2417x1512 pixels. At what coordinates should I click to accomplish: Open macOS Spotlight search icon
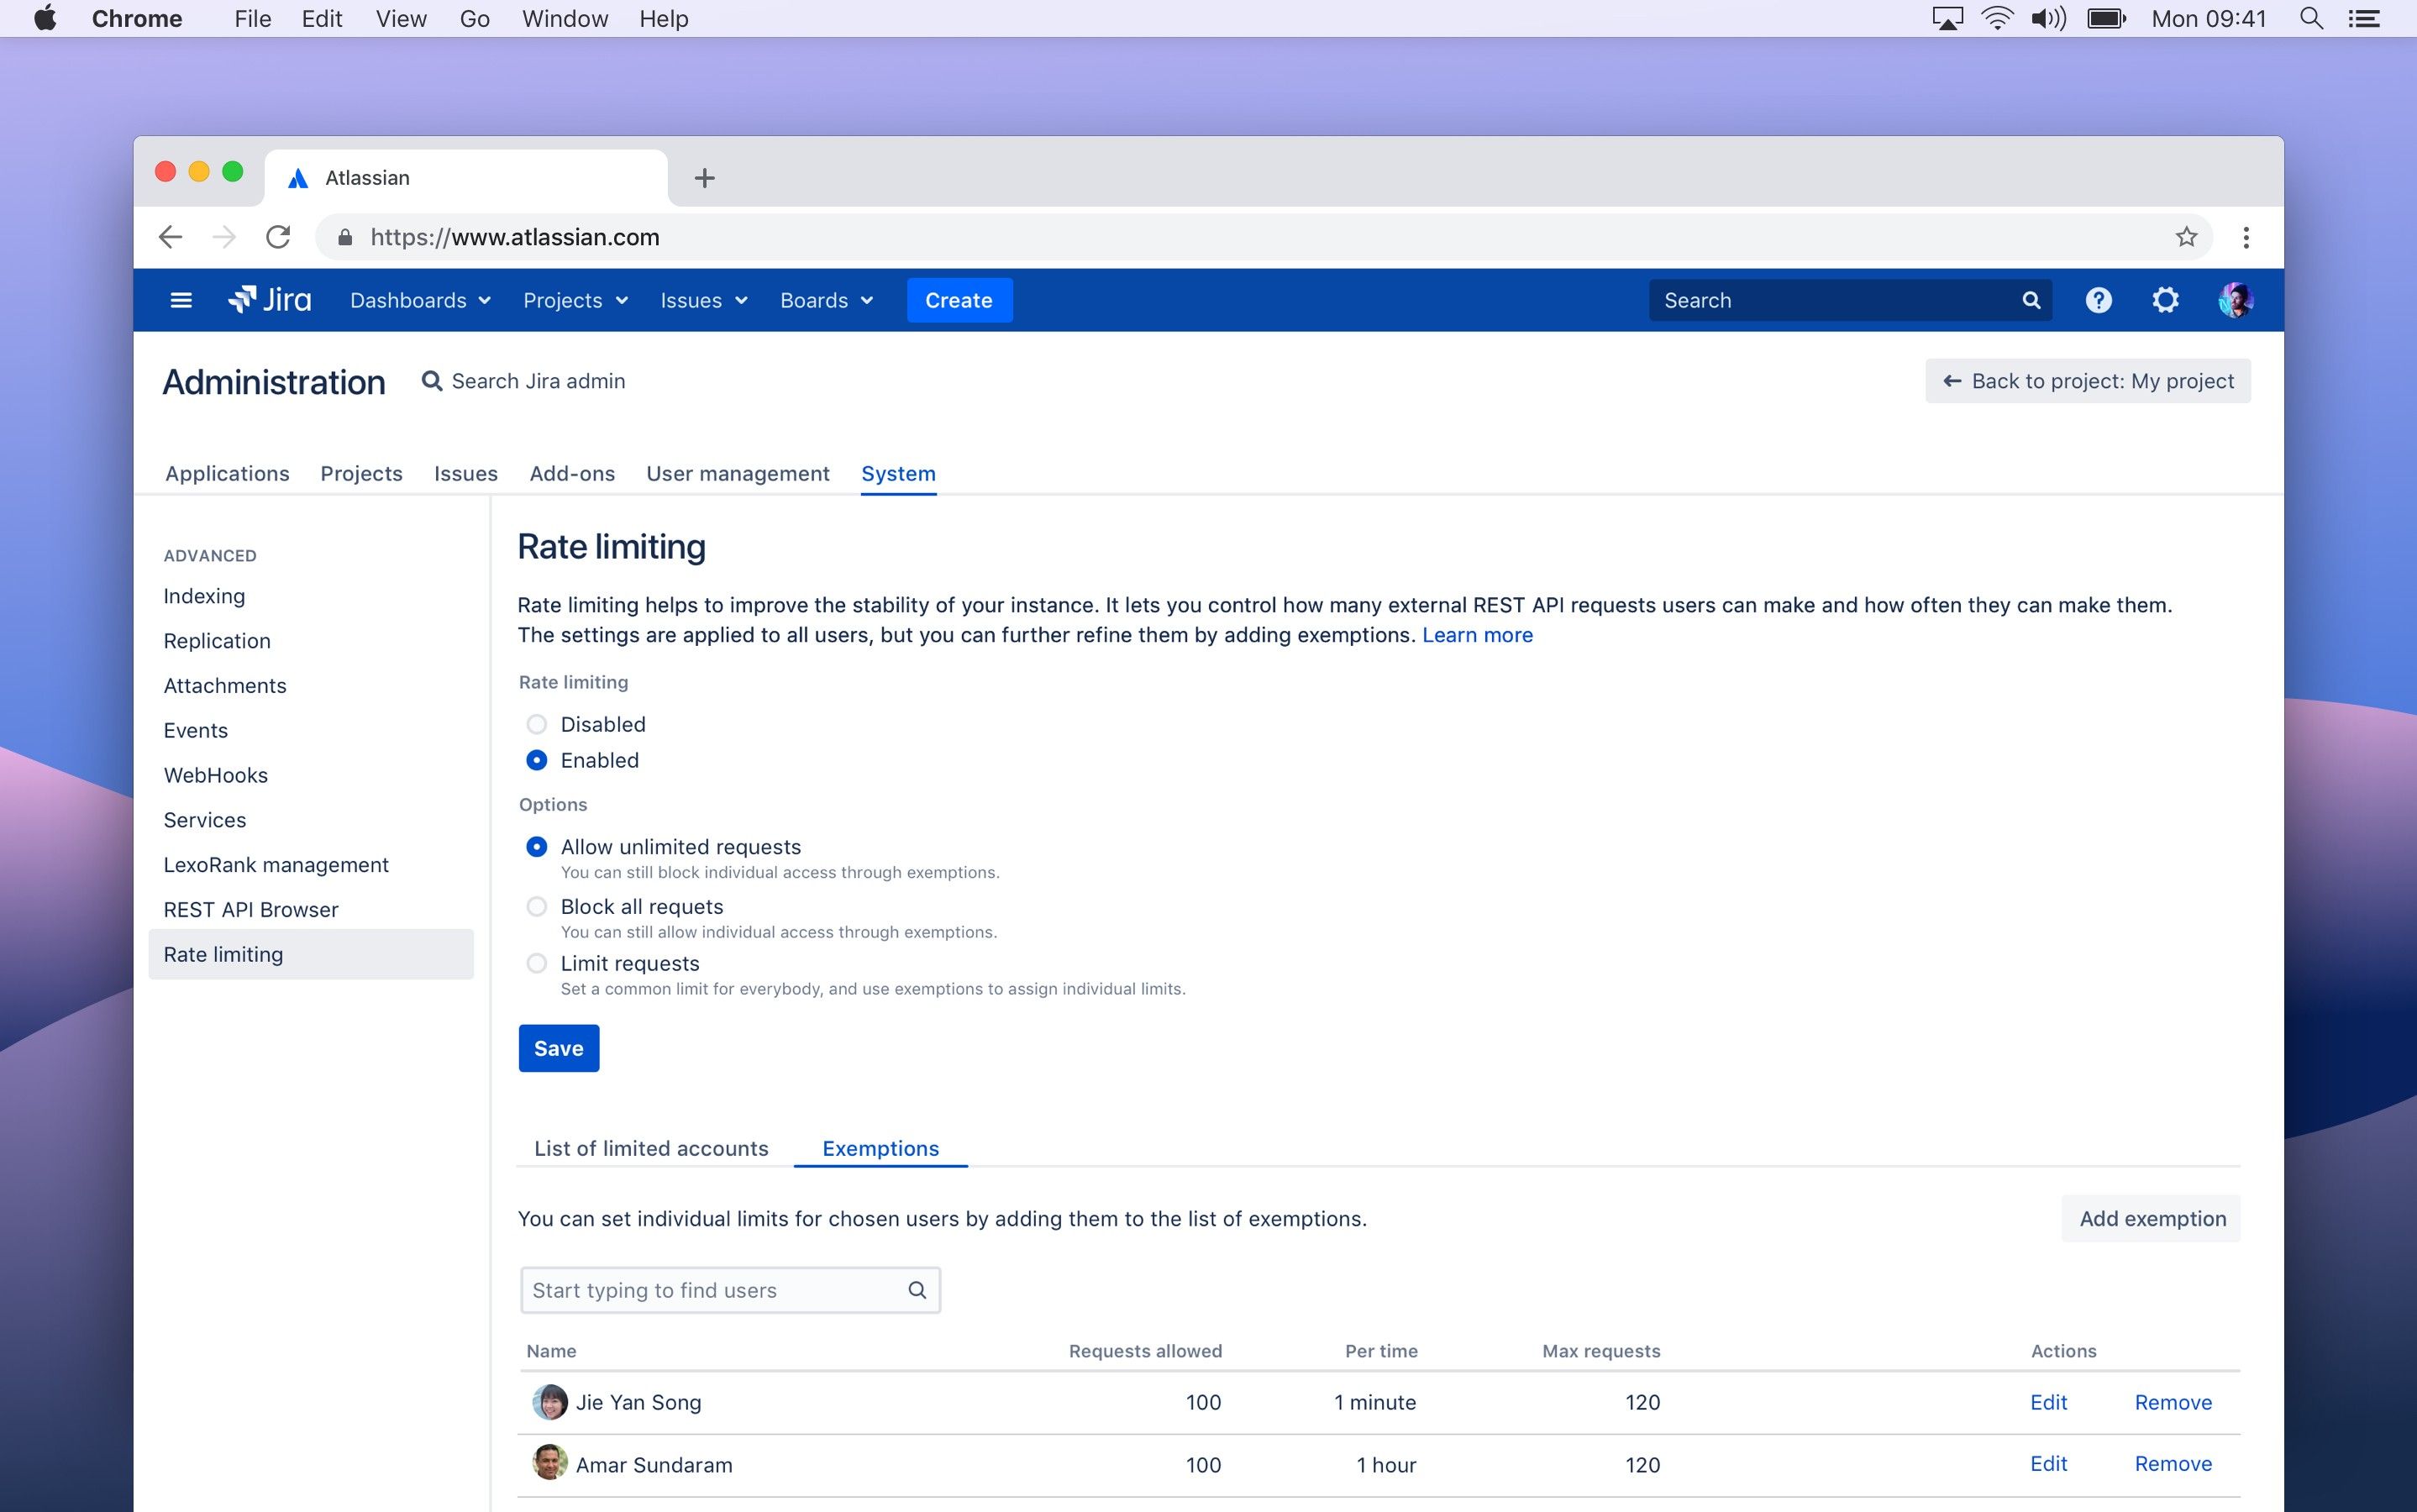2311,18
